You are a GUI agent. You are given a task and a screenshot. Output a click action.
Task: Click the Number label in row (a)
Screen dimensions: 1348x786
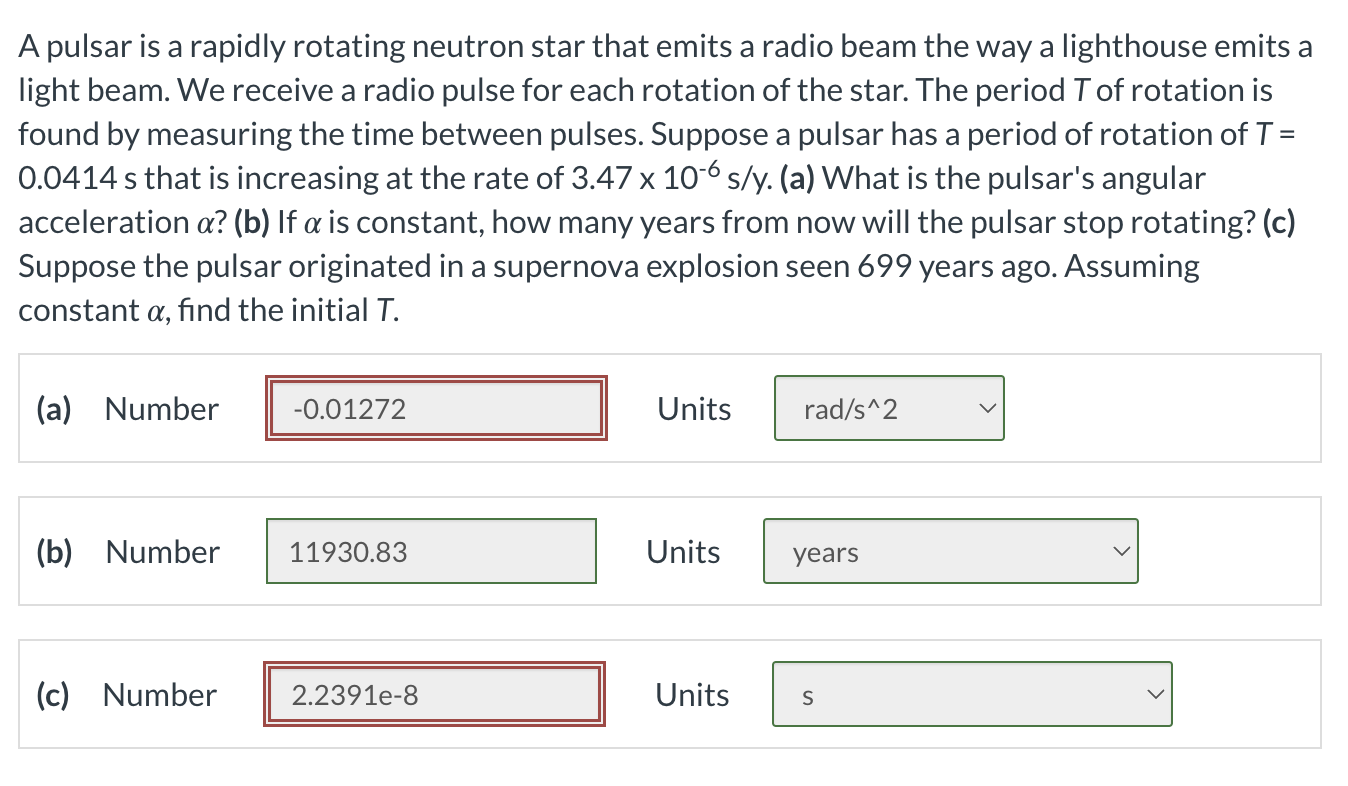click(x=161, y=408)
